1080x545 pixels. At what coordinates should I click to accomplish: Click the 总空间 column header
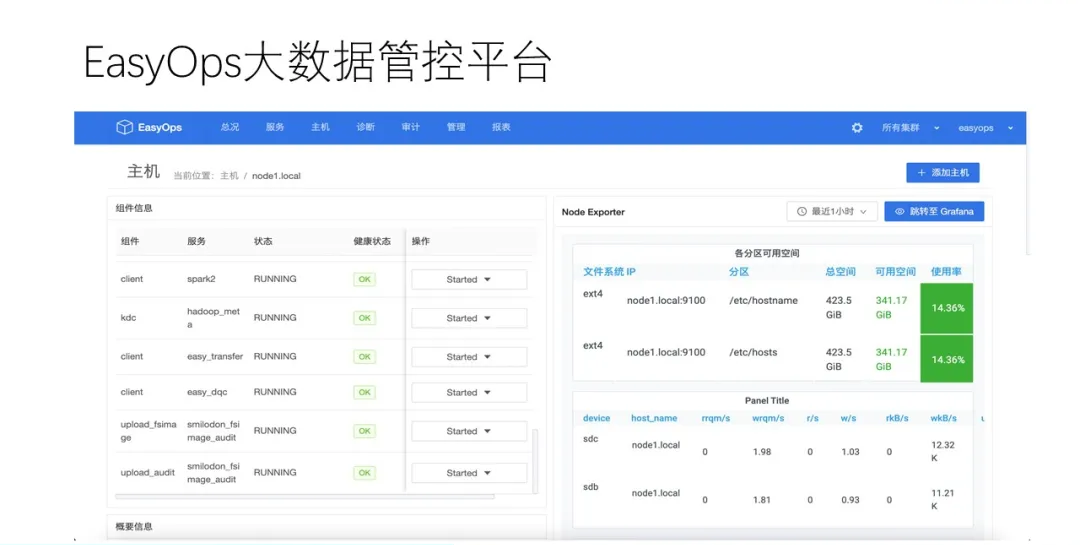pyautogui.click(x=840, y=271)
